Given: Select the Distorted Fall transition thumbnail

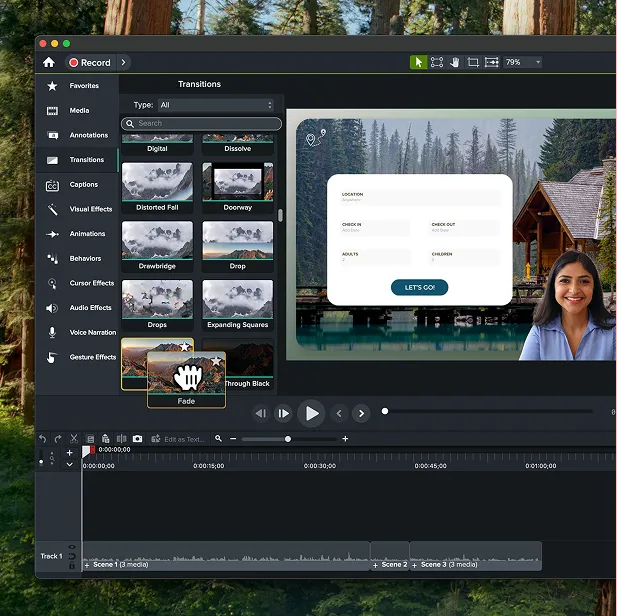Looking at the screenshot, I should (157, 182).
